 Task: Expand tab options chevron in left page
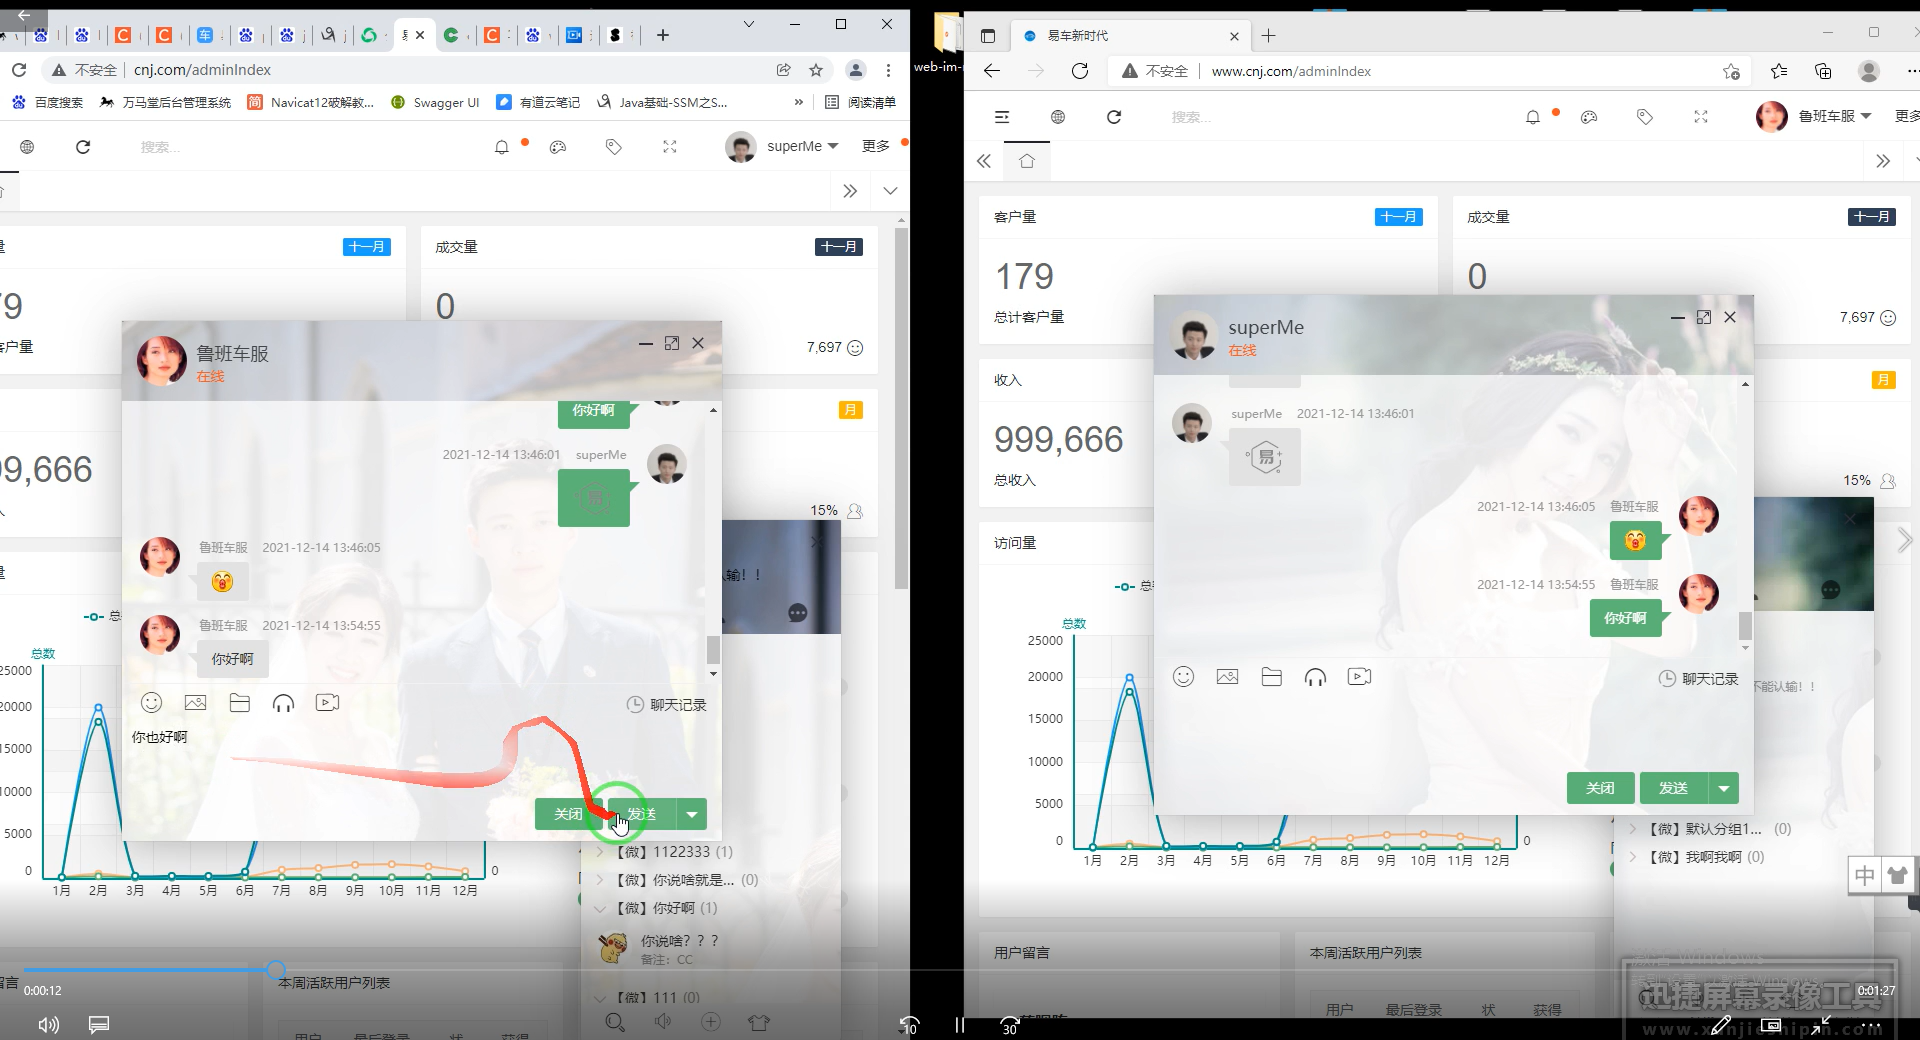click(x=890, y=190)
